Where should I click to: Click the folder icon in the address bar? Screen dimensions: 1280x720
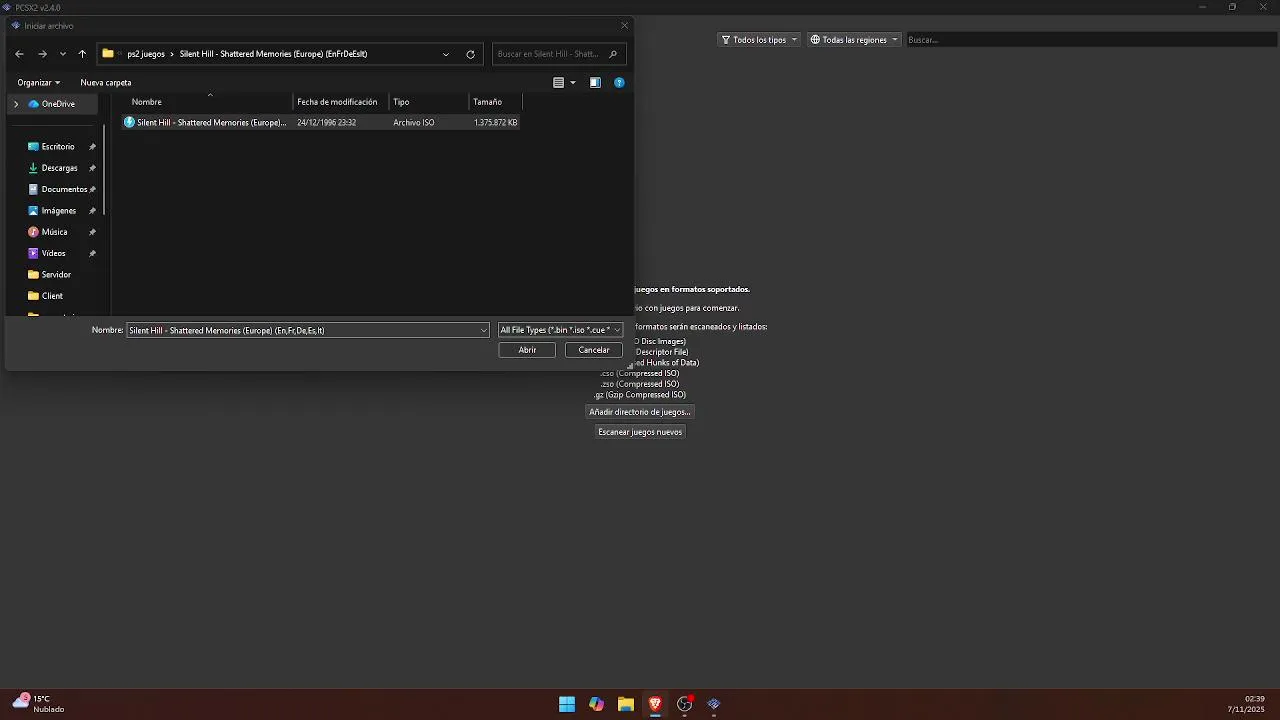[108, 54]
